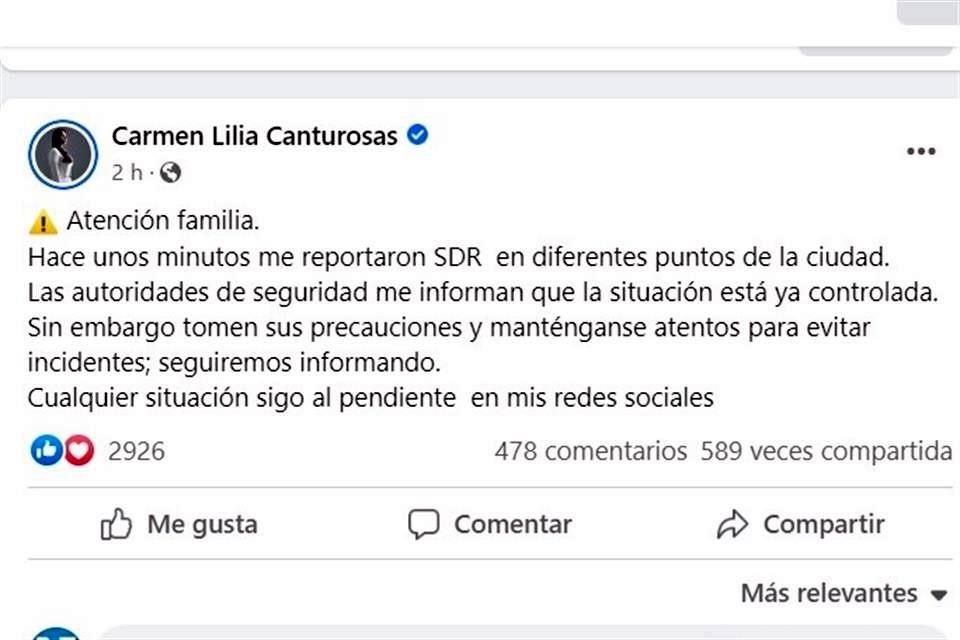Viewport: 960px width, 640px height.
Task: Select the Me gusta action bar item
Action: [185, 523]
